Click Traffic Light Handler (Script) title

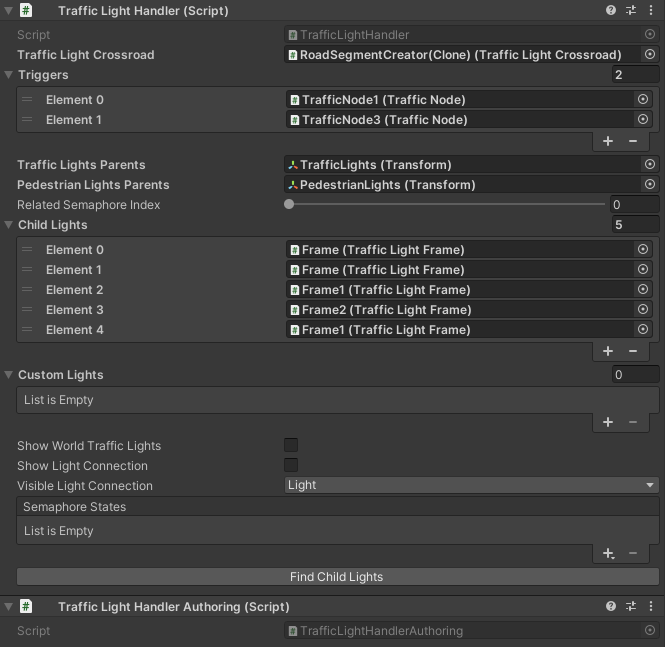pyautogui.click(x=143, y=11)
